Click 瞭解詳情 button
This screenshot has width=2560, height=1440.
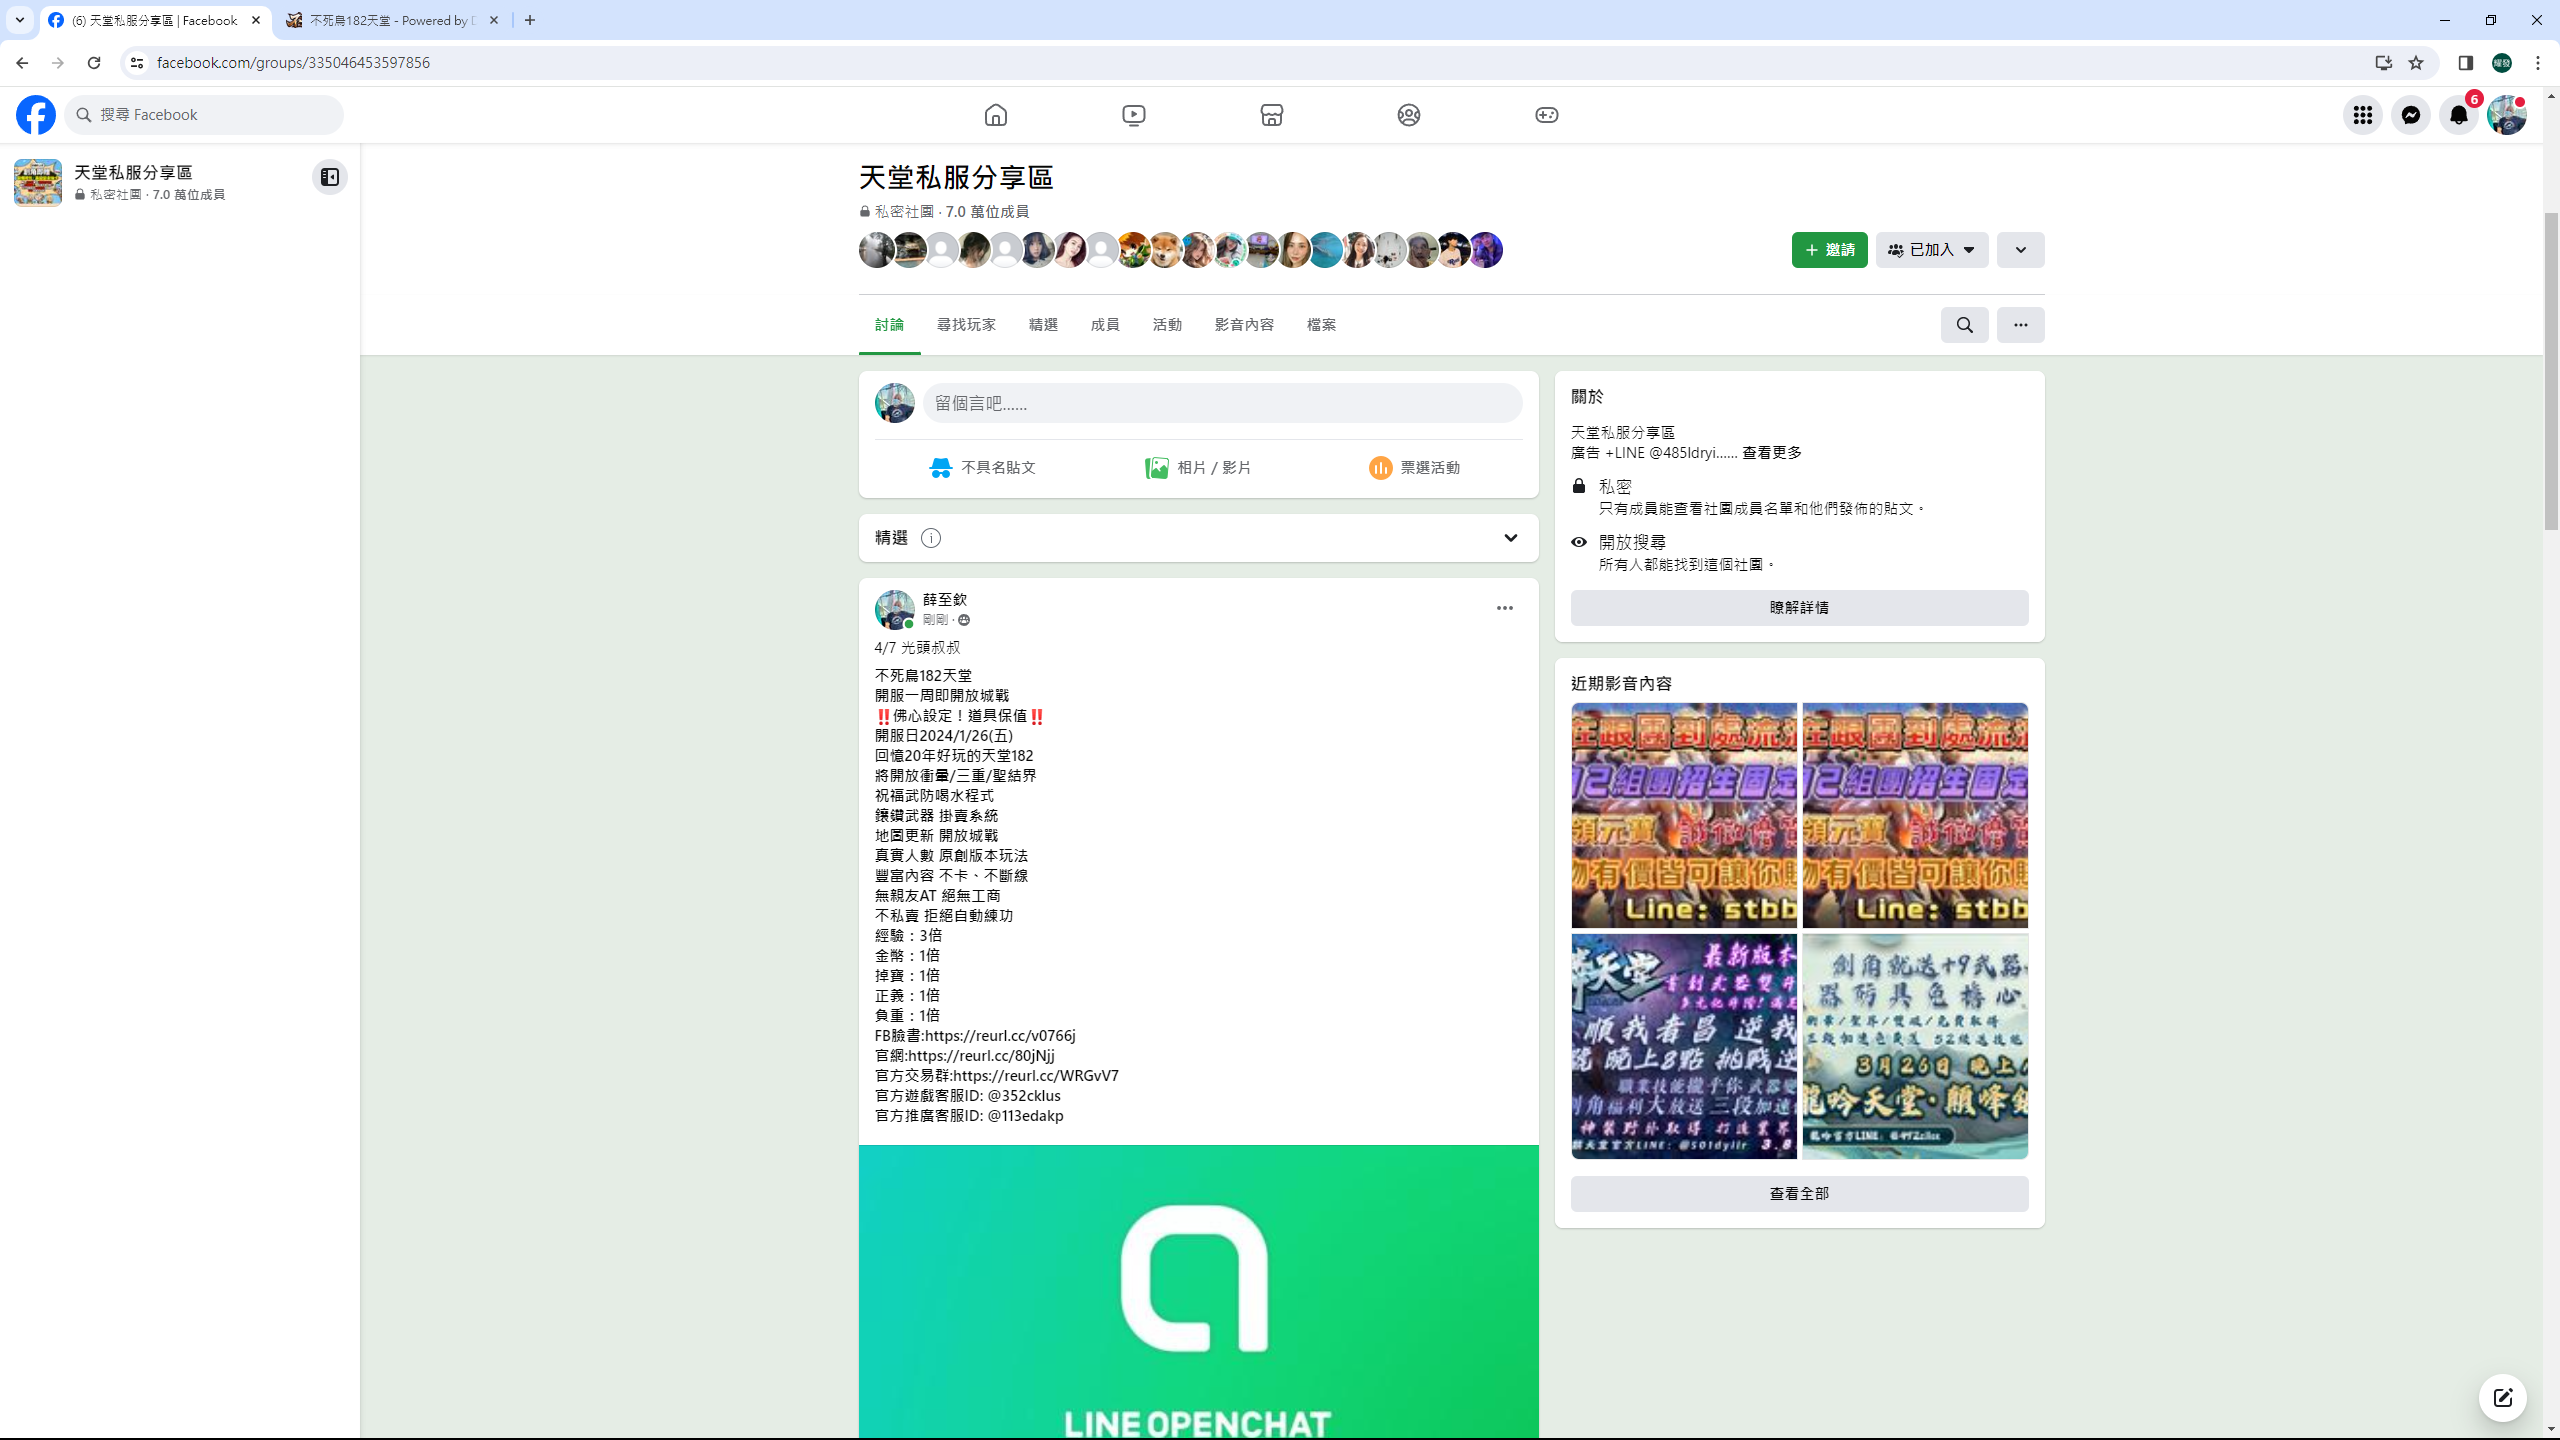pyautogui.click(x=1798, y=608)
